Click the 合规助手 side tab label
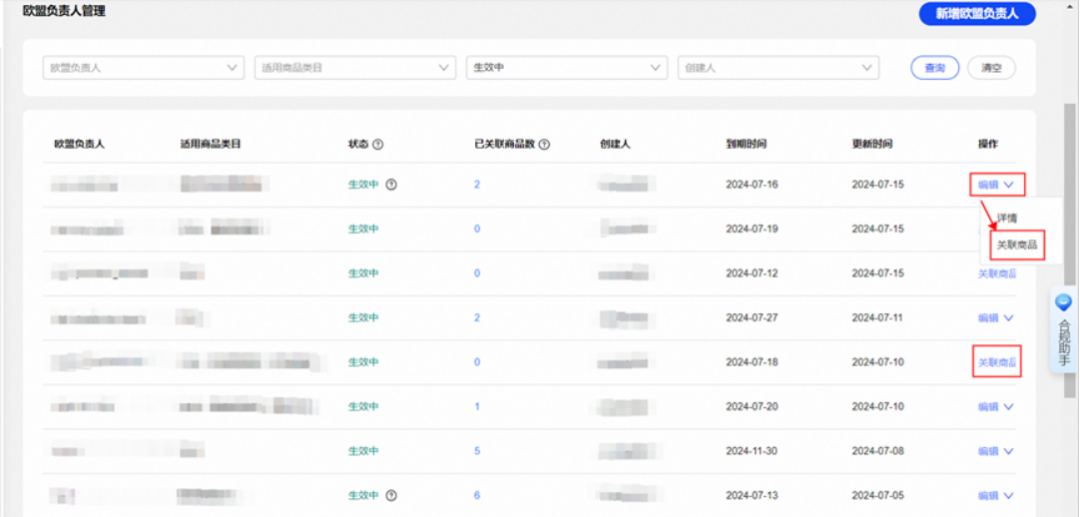This screenshot has width=1080, height=517. (1063, 342)
